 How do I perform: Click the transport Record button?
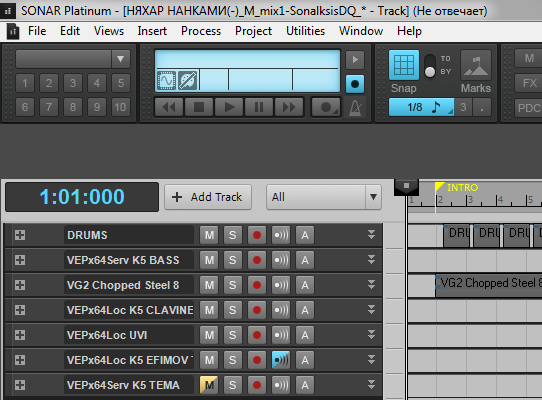326,107
